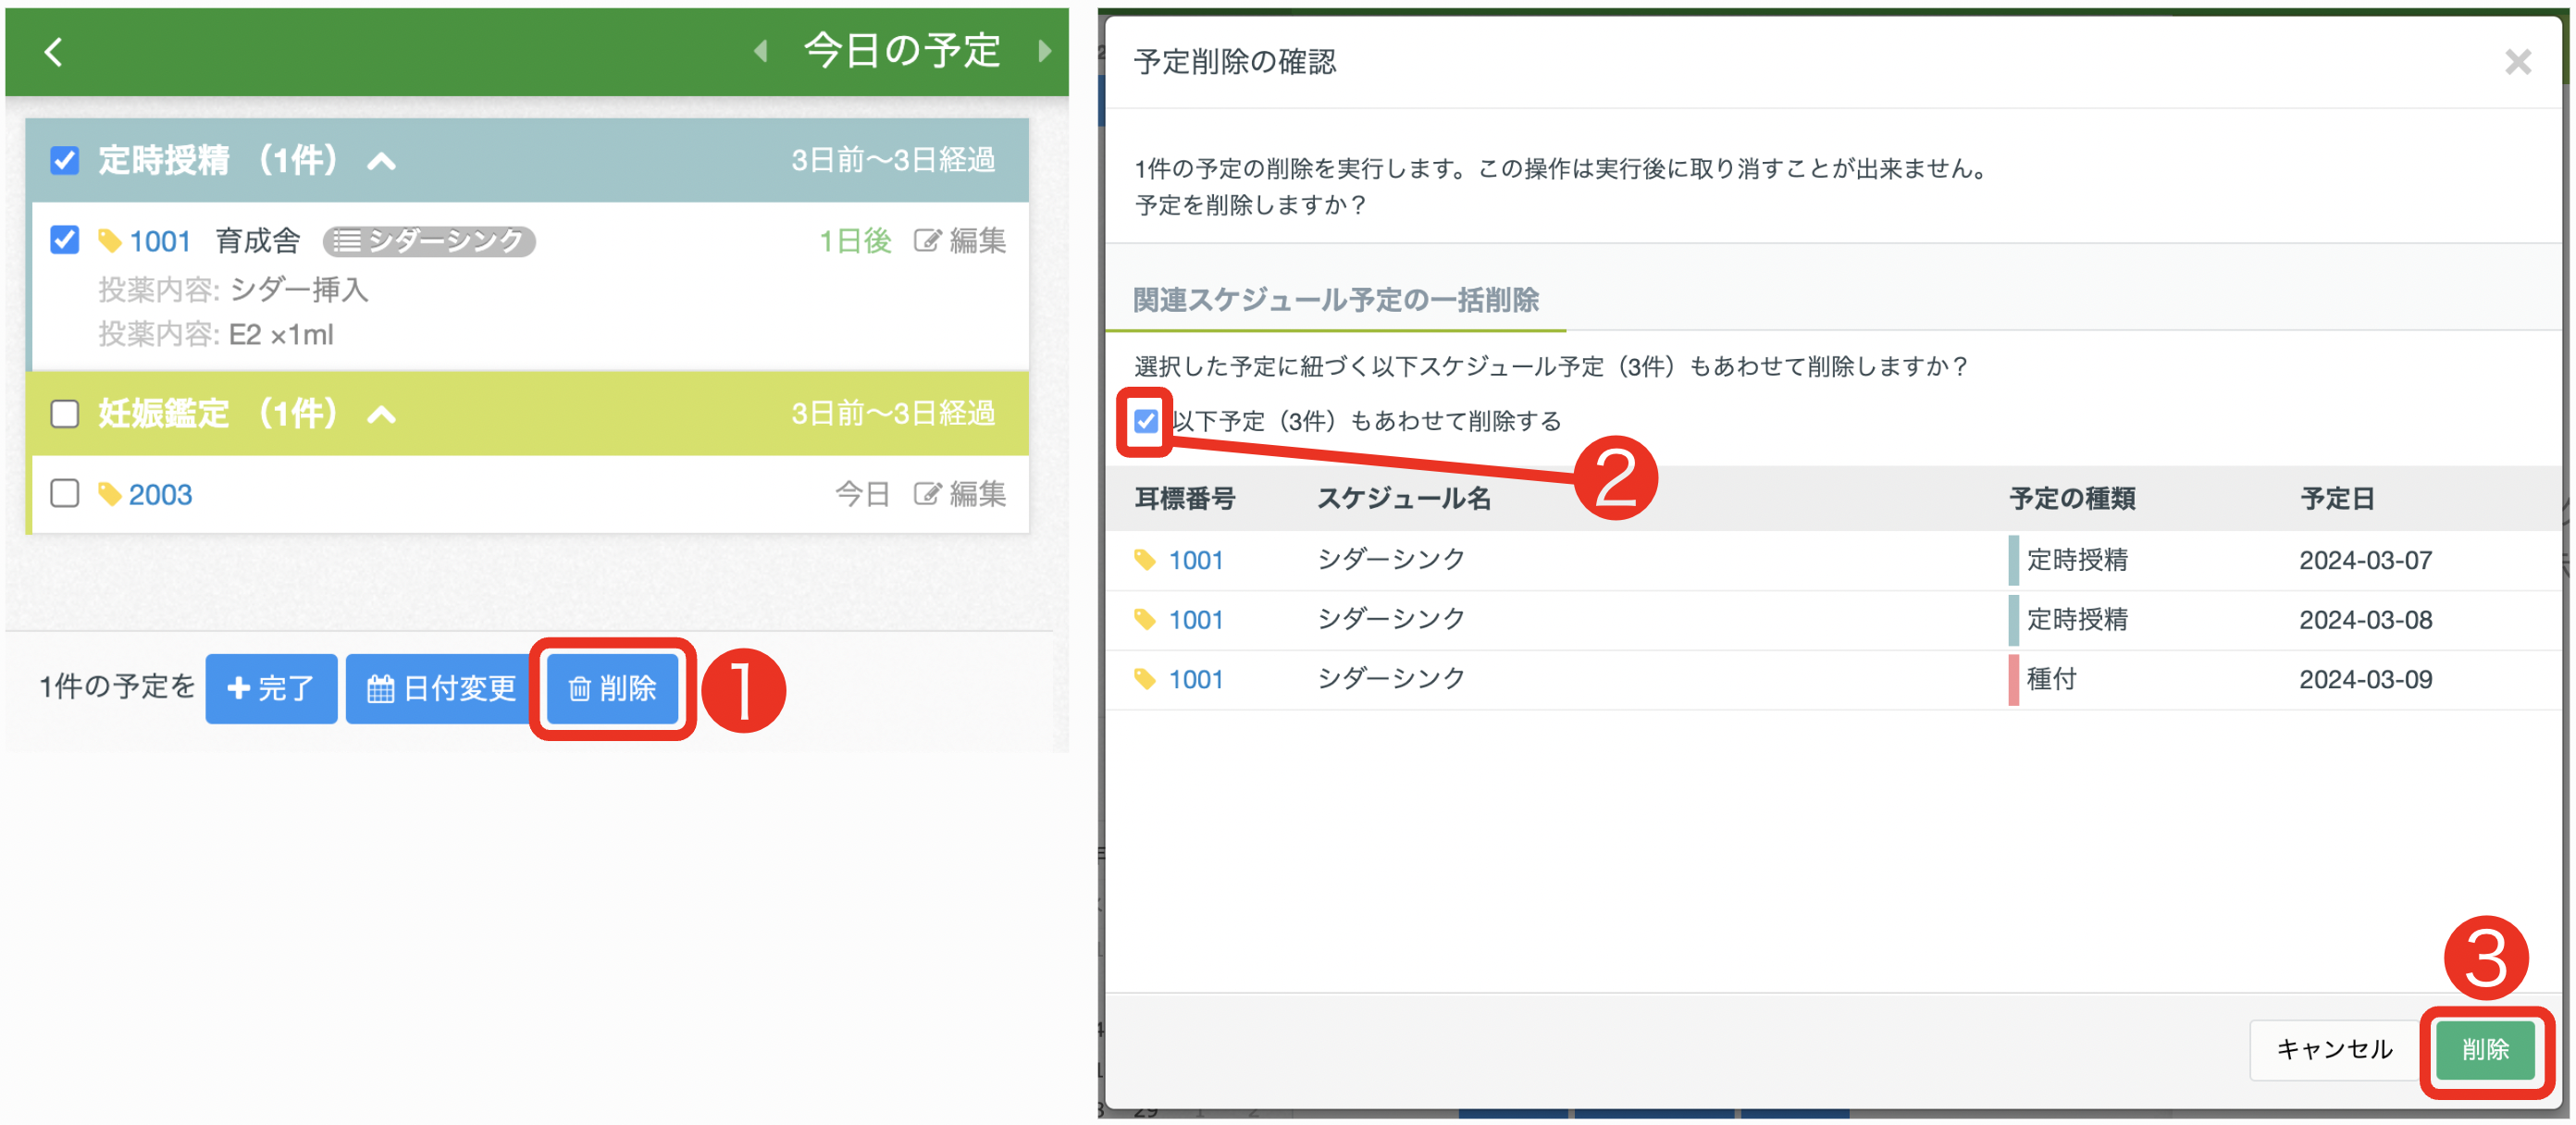Click the シダーシンク schedule badge
2576x1125 pixels.
[429, 241]
